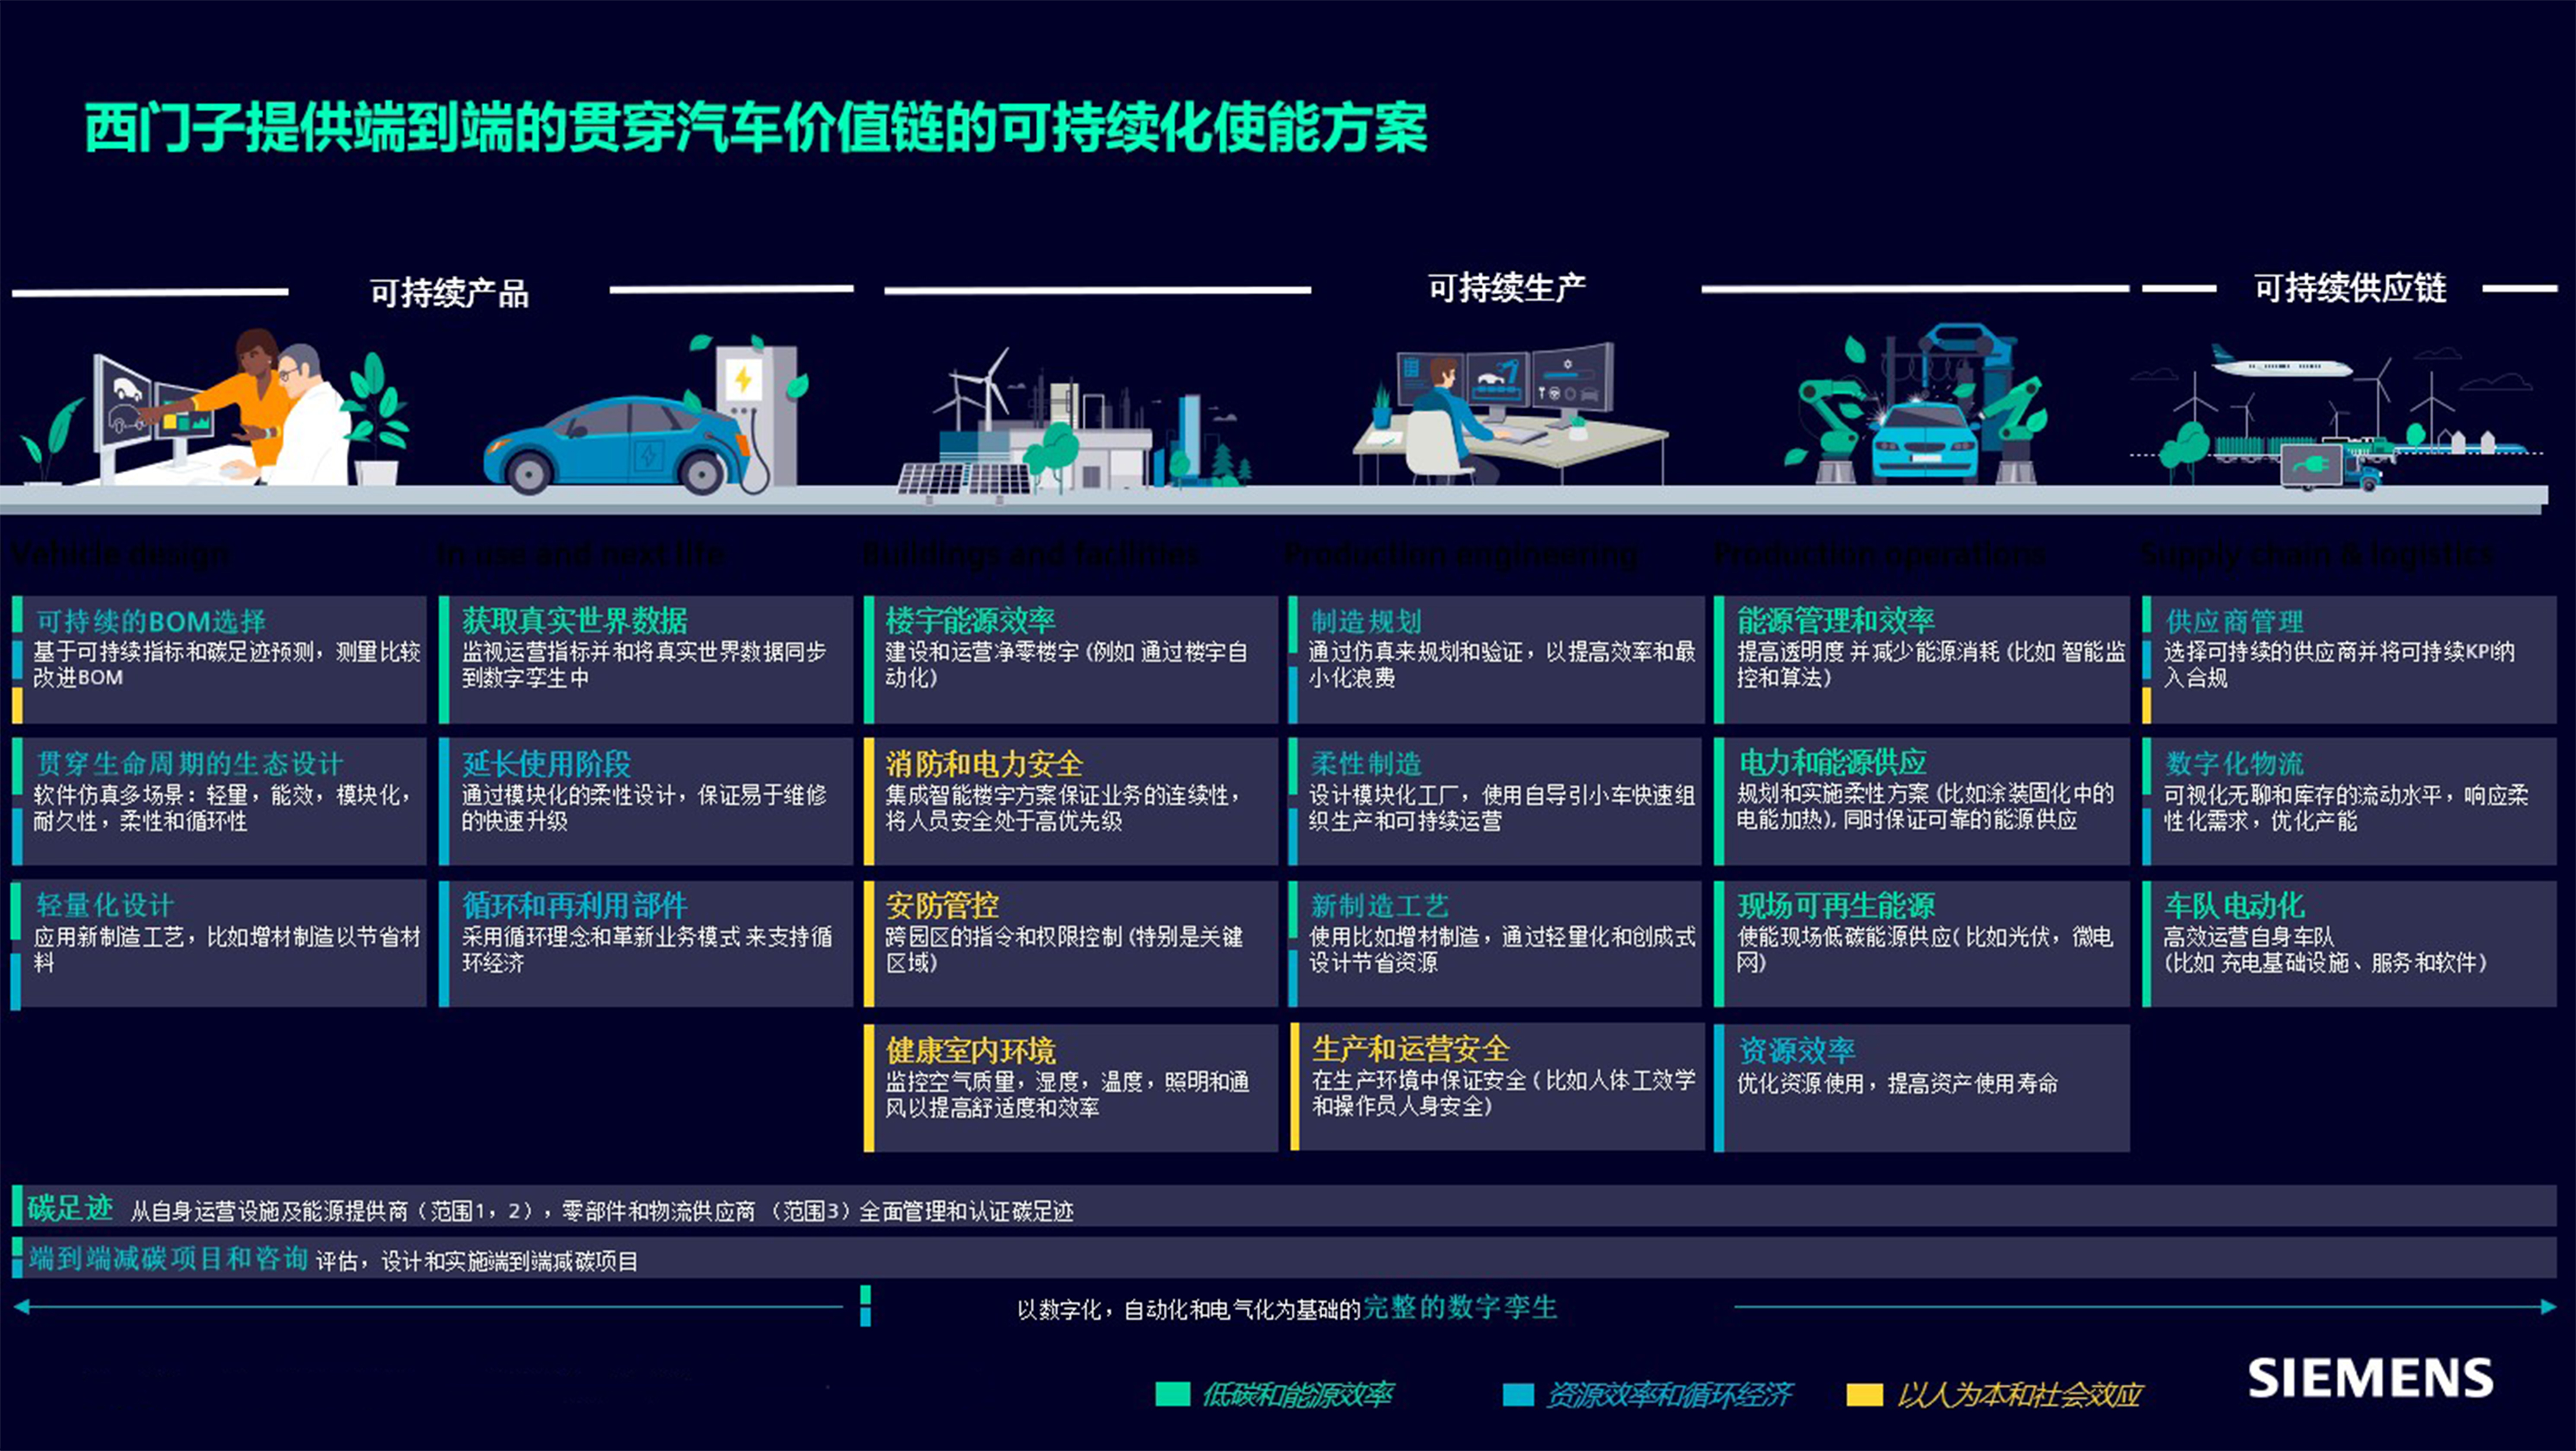Click the robot arms assembling car illustration

[x=1915, y=404]
